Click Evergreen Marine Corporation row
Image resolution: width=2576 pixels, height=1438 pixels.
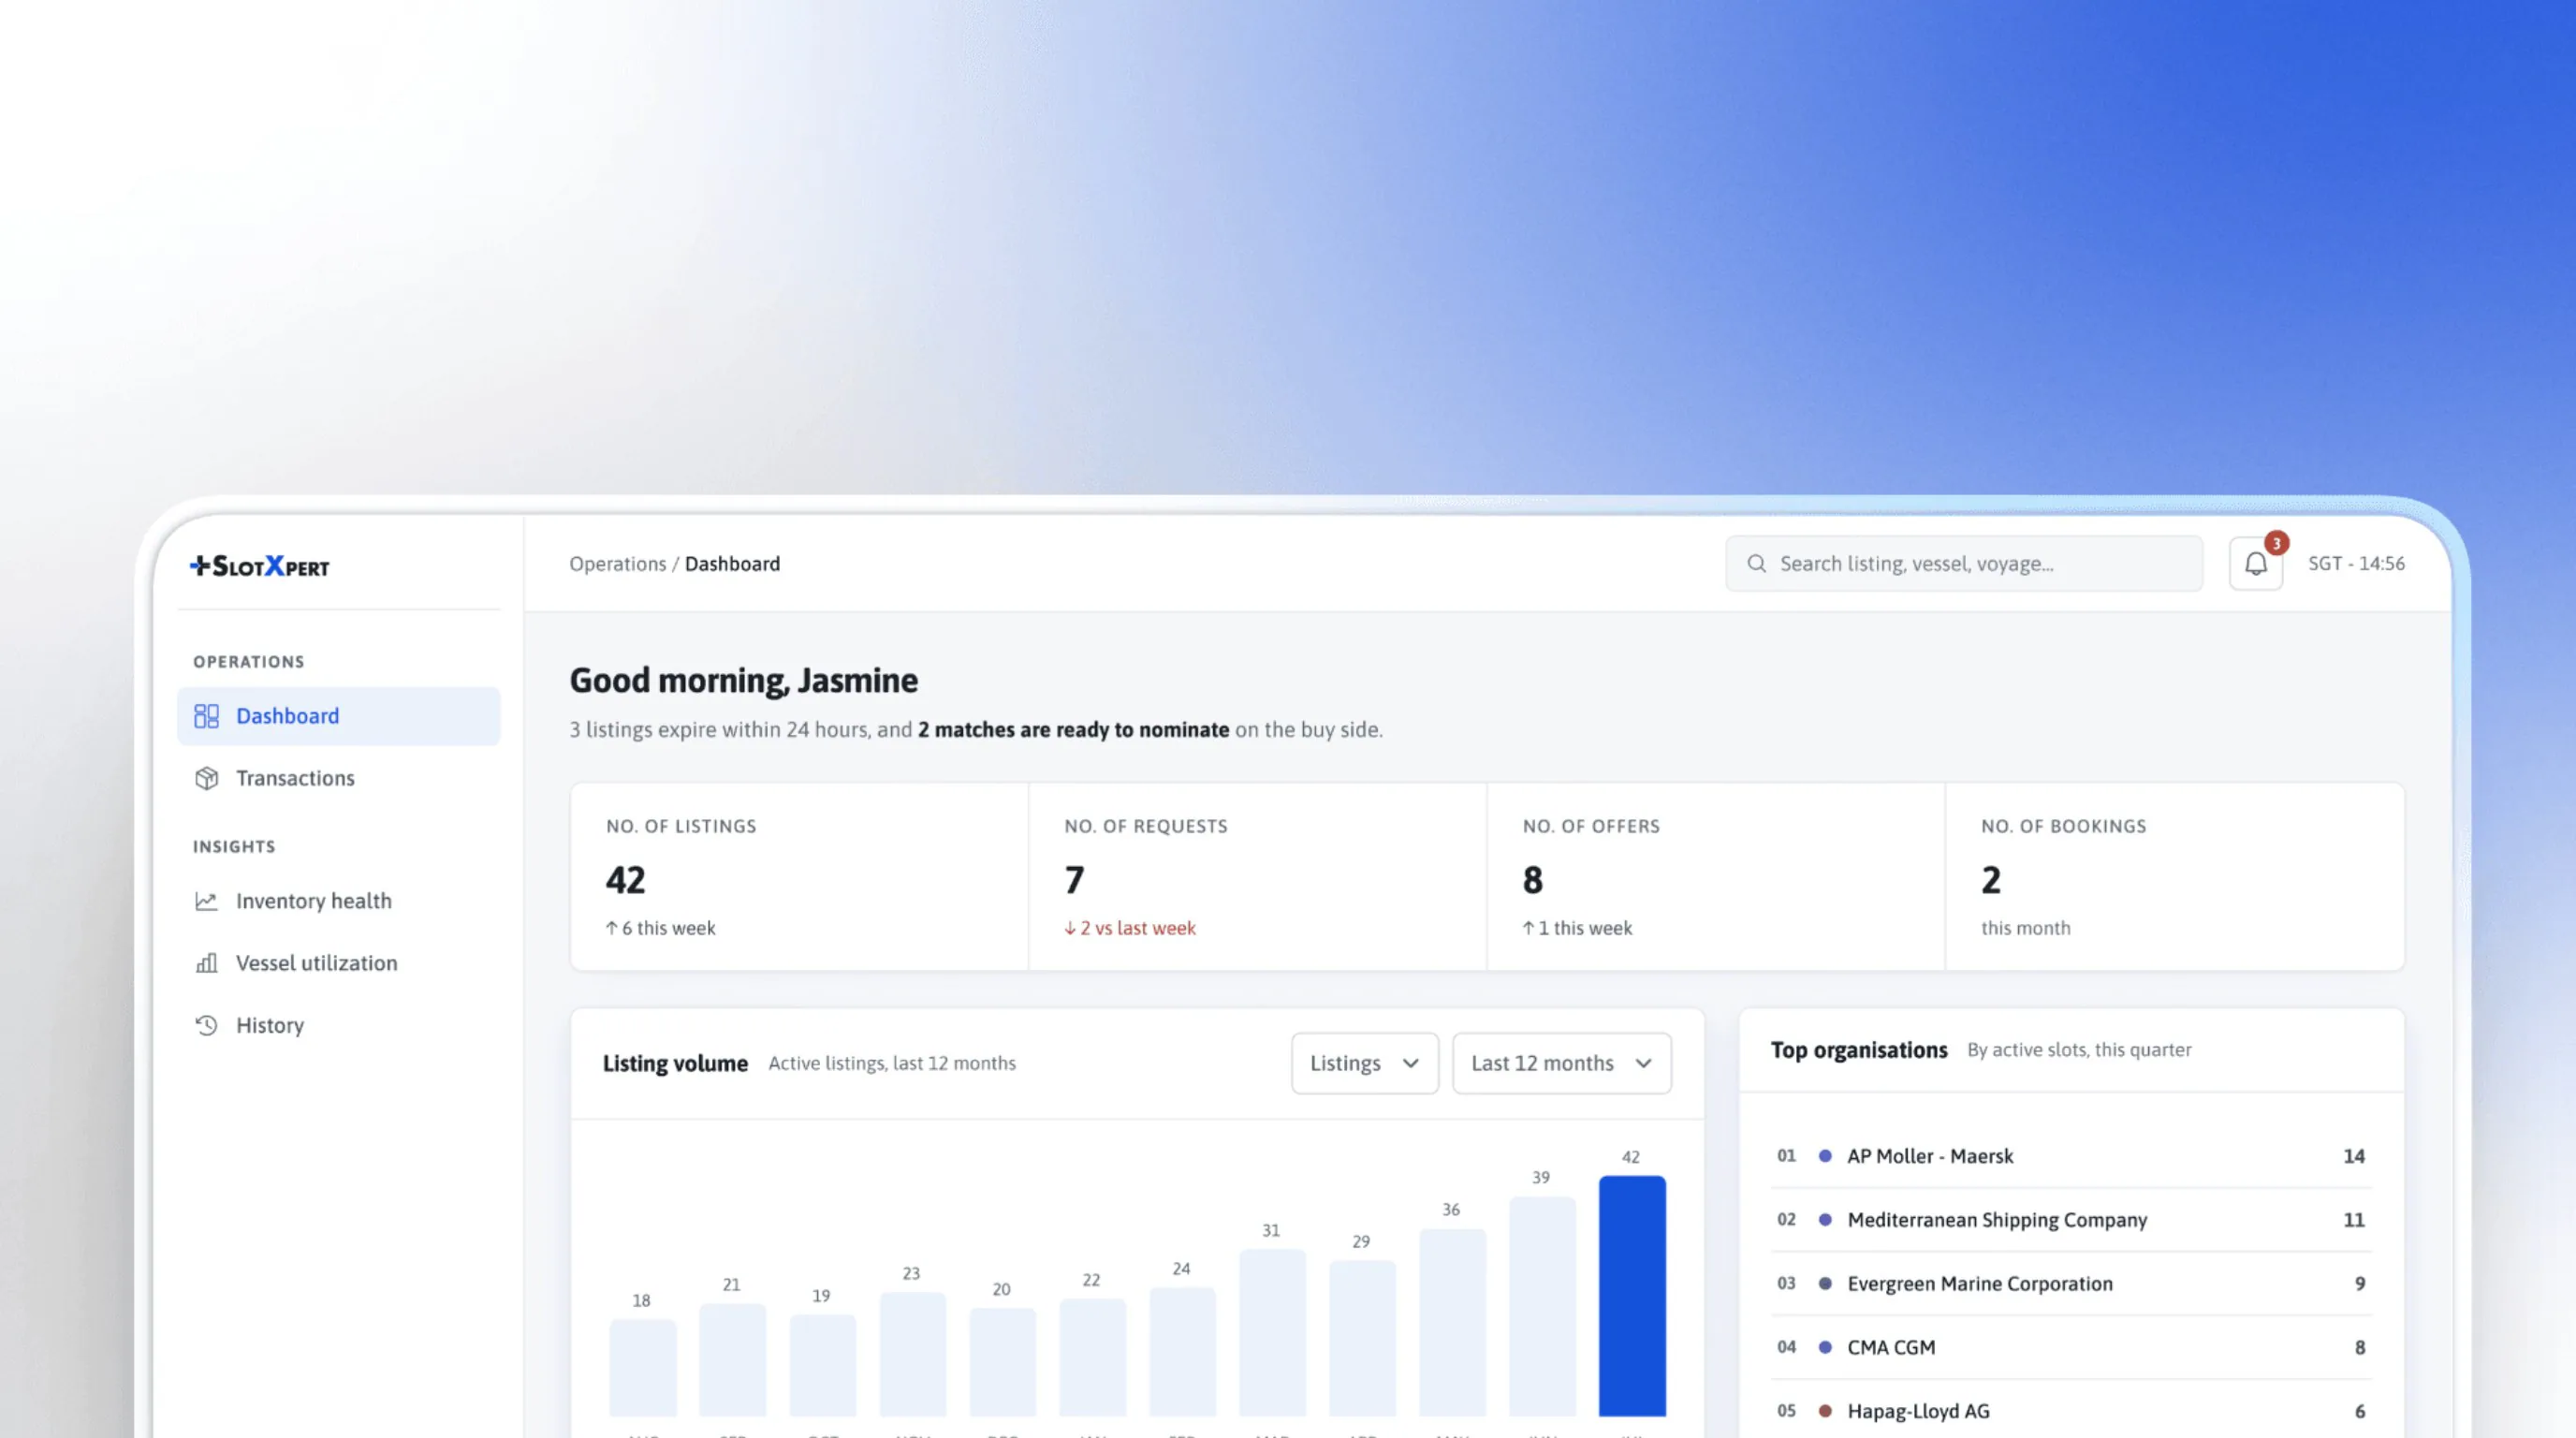2071,1284
